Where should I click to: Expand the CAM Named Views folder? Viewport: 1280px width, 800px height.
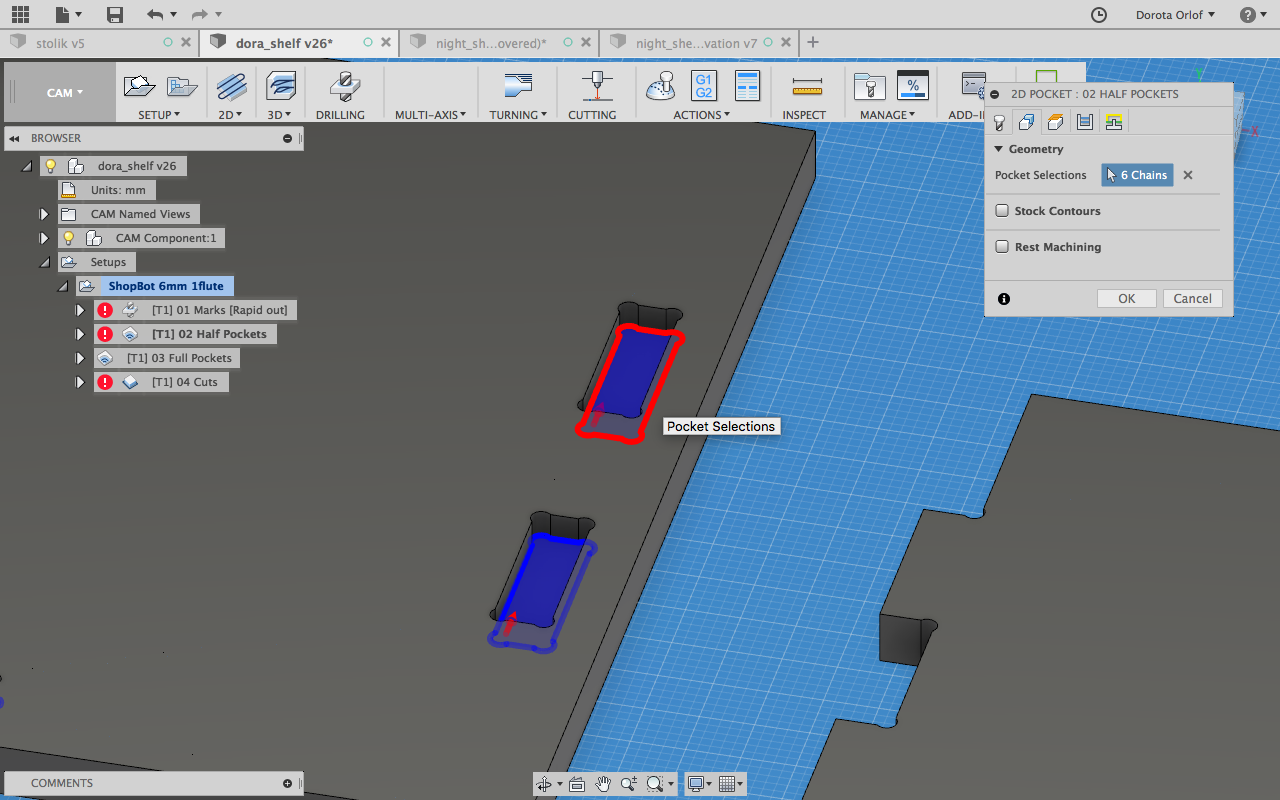click(x=44, y=214)
